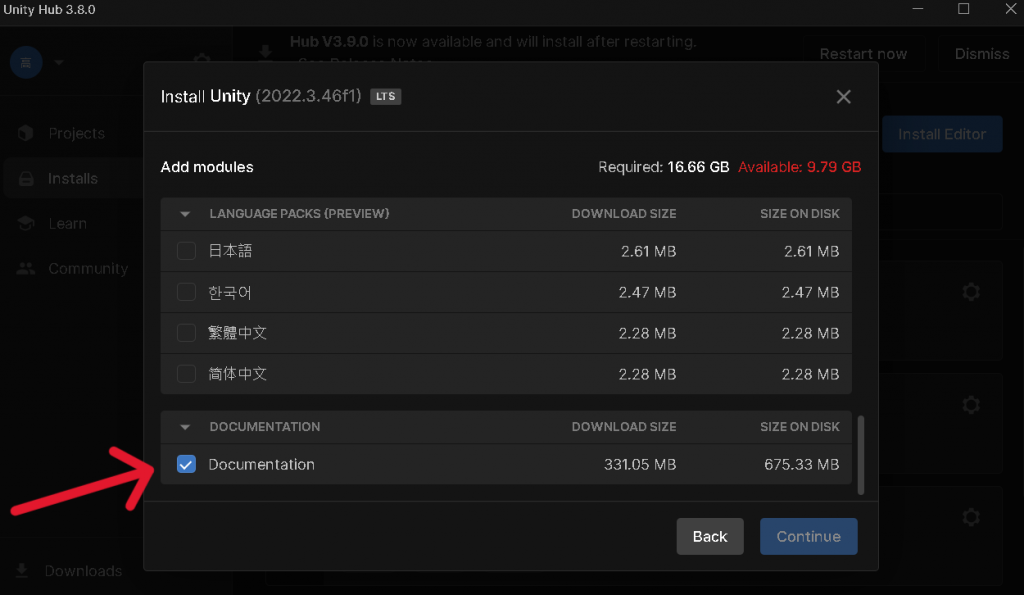1024x595 pixels.
Task: Click the LTS badge in dialog title
Action: [385, 97]
